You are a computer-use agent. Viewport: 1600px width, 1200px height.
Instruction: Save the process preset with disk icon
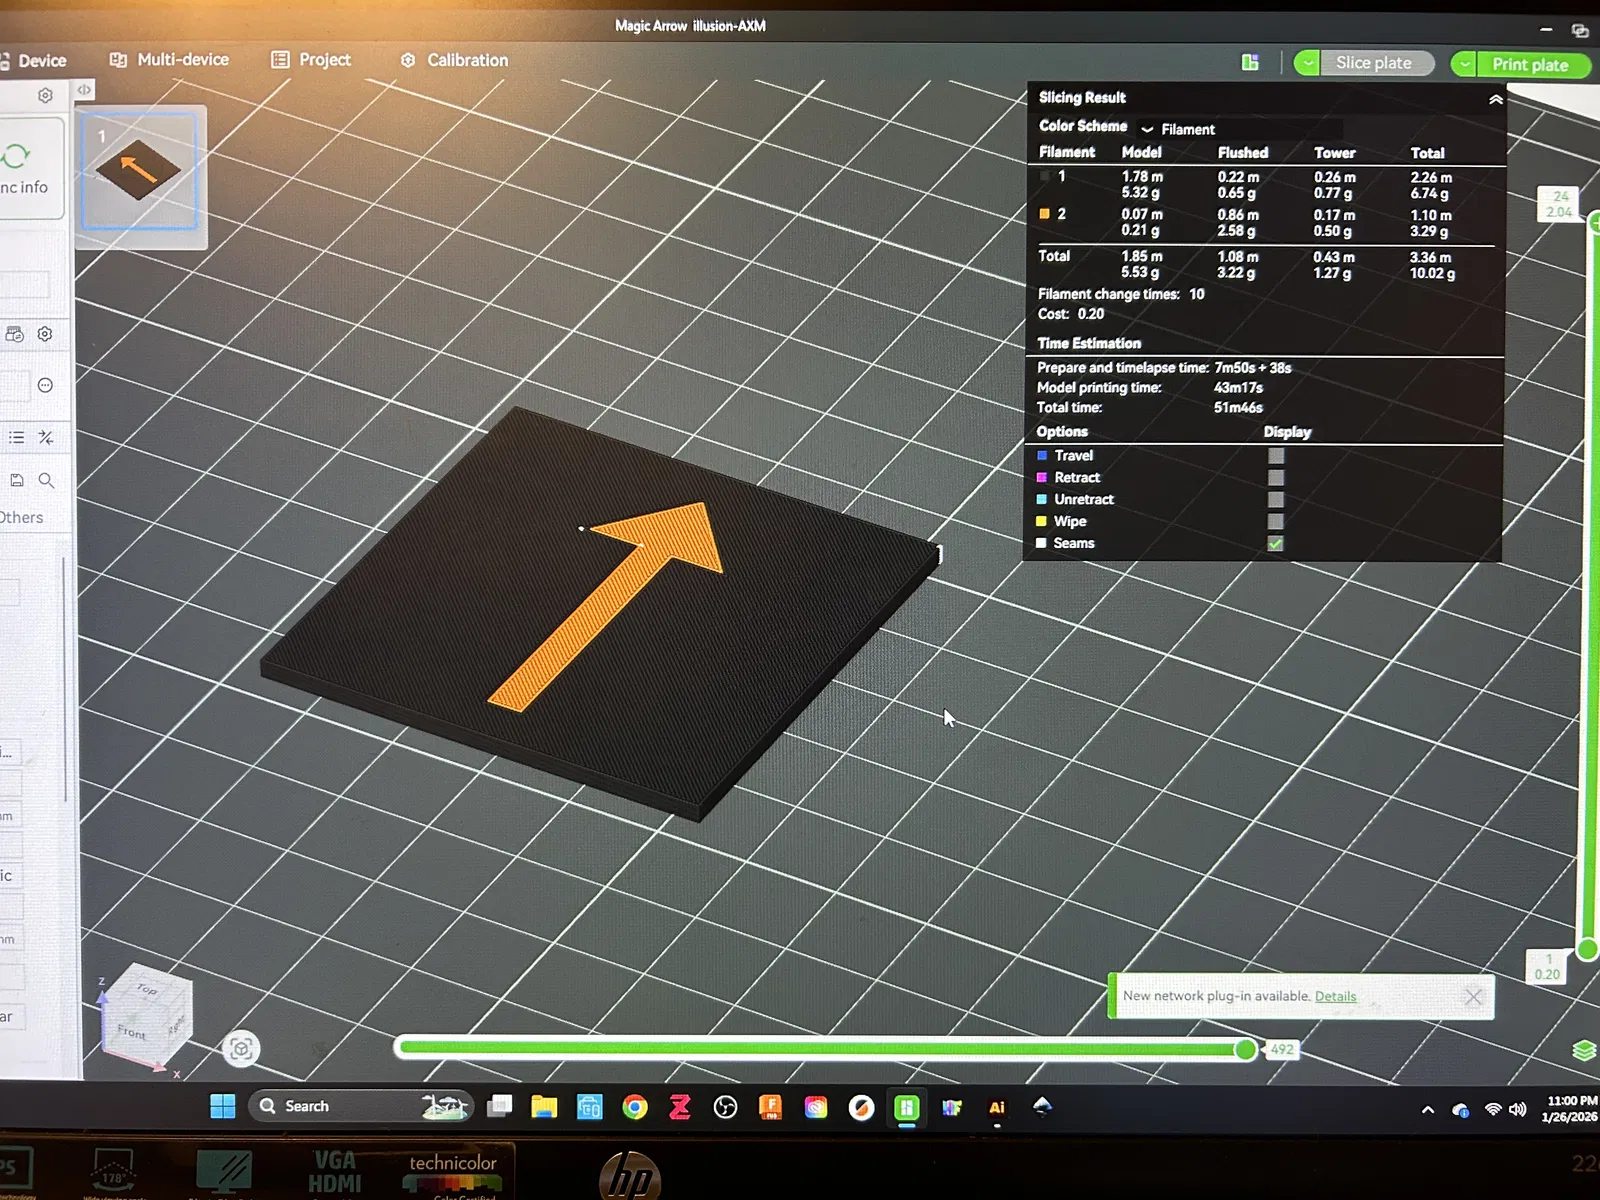pyautogui.click(x=16, y=480)
